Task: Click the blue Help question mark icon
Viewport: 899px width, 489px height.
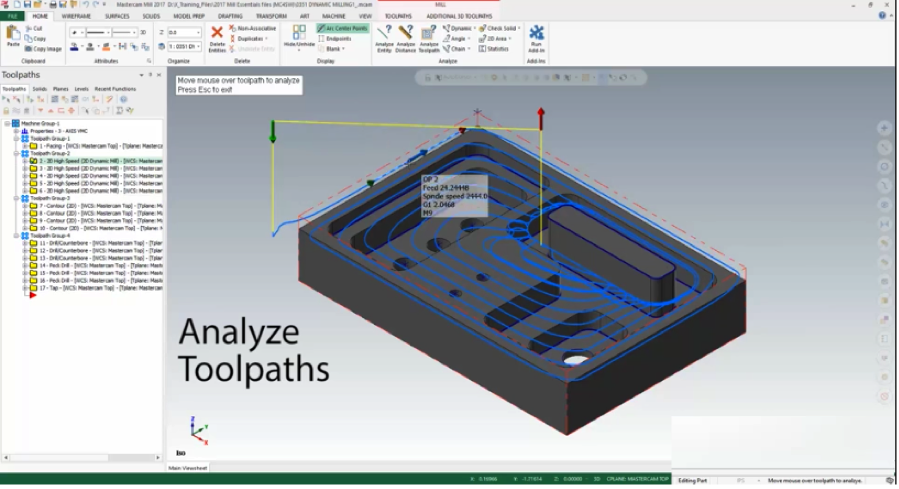Action: pyautogui.click(x=882, y=16)
